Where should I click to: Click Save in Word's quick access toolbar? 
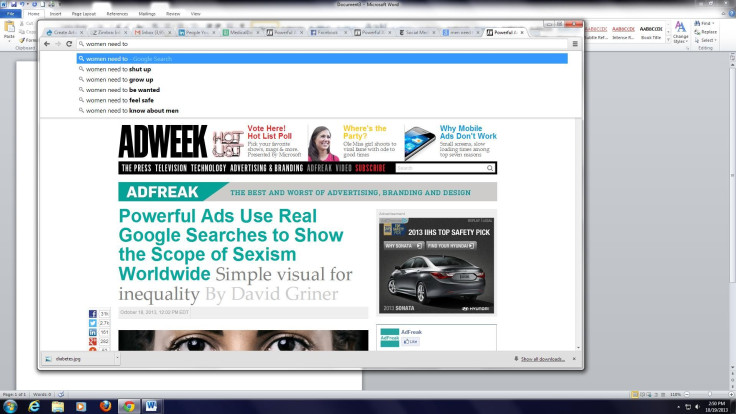point(14,4)
